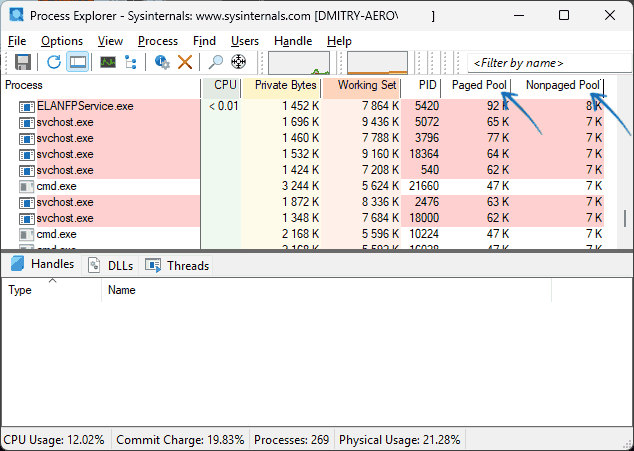Click the Find Window's Process crosshair icon
The height and width of the screenshot is (451, 634).
pyautogui.click(x=240, y=62)
